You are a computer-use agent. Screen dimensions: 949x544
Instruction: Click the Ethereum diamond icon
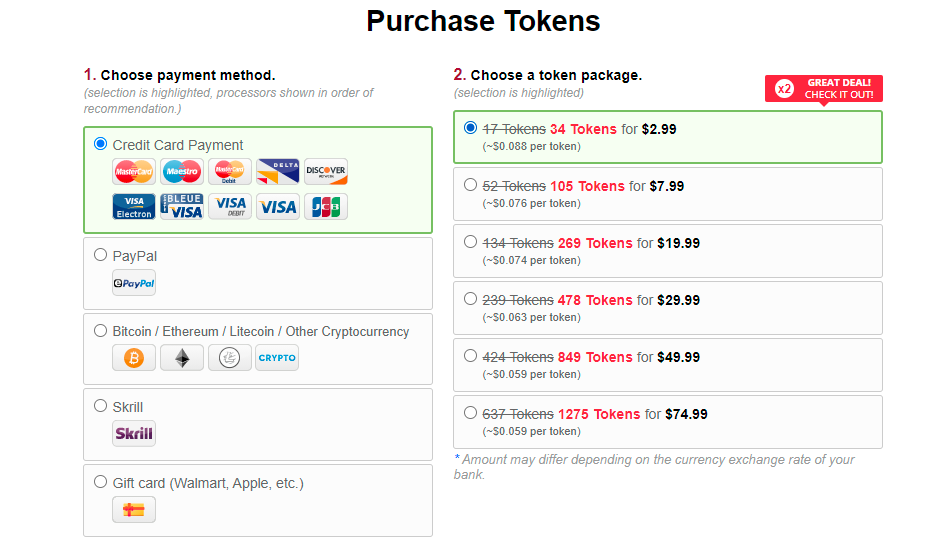click(x=182, y=358)
